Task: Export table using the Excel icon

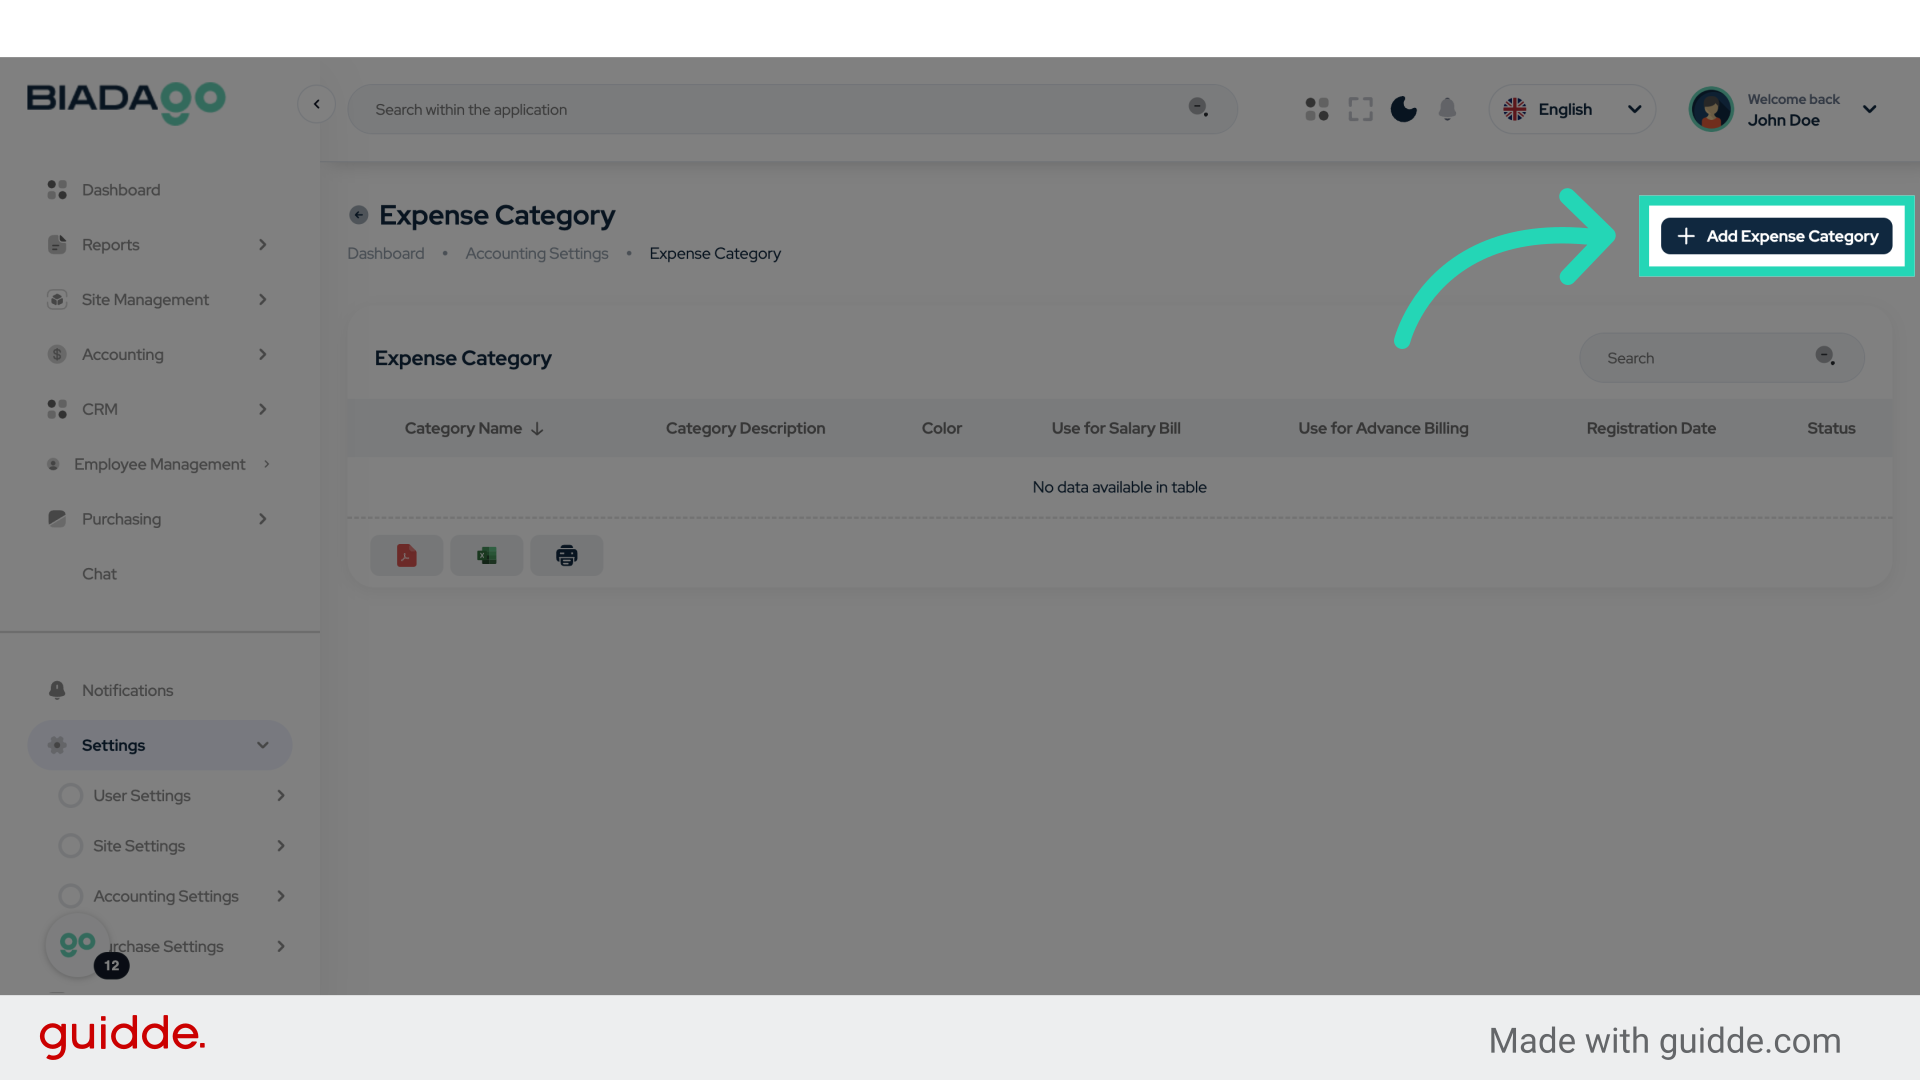Action: pyautogui.click(x=486, y=555)
